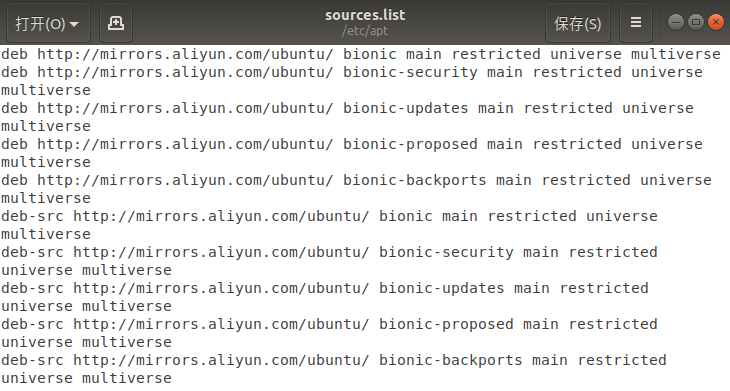Close the sources.list window
The image size is (730, 391).
point(716,22)
